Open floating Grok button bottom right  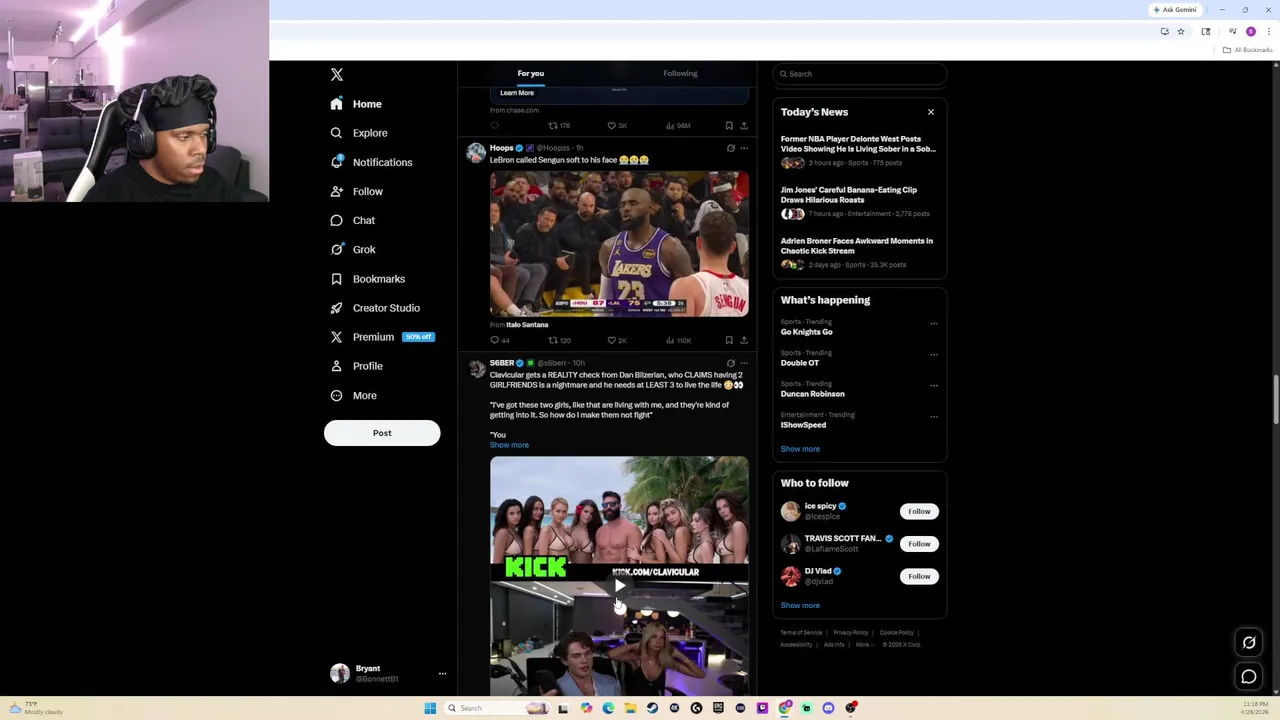(1249, 643)
